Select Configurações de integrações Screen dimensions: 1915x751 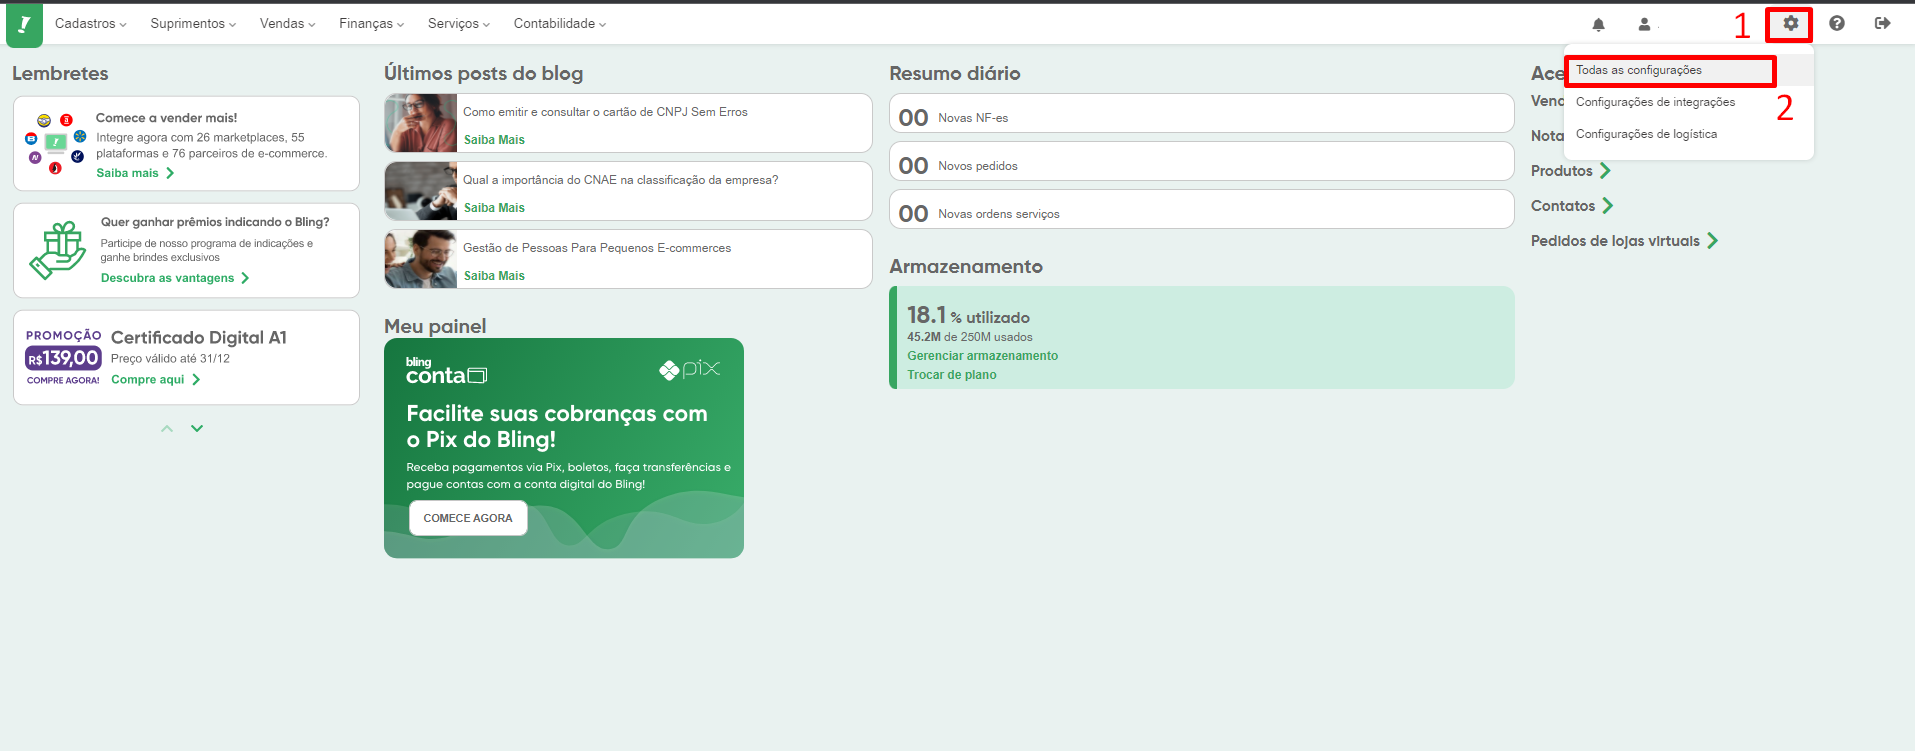click(x=1655, y=102)
